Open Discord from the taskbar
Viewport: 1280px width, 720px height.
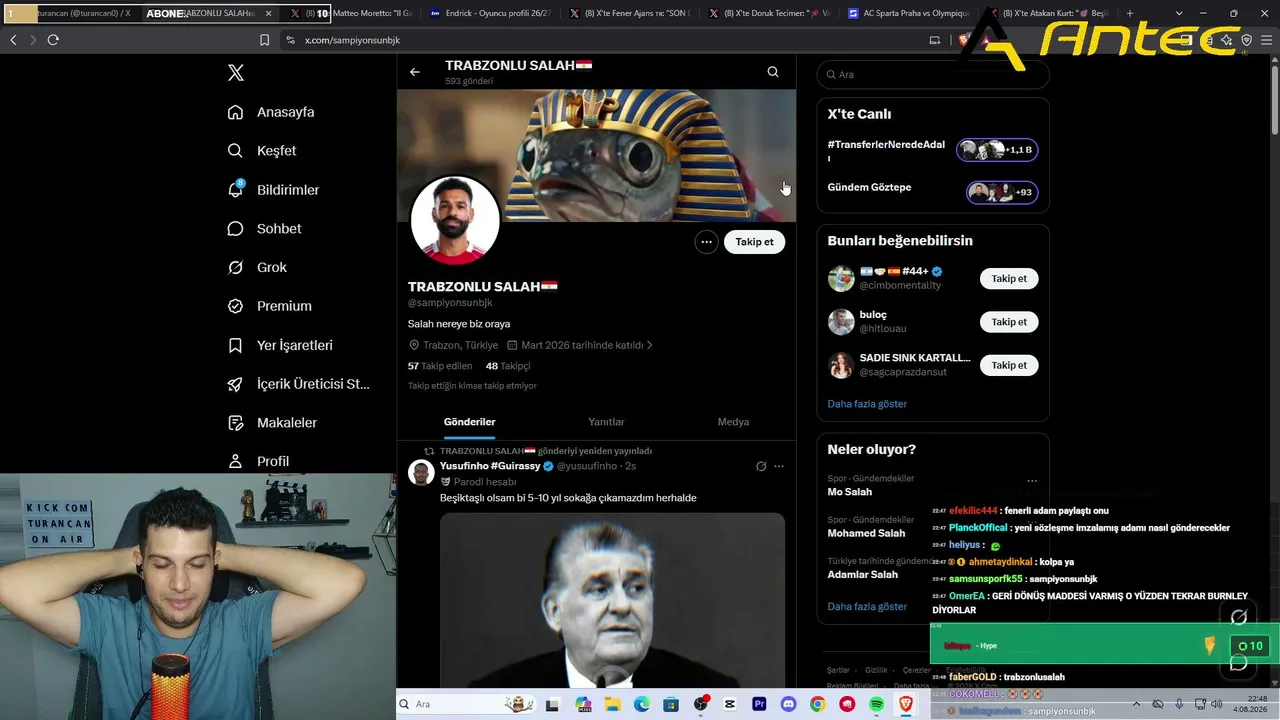(x=788, y=704)
